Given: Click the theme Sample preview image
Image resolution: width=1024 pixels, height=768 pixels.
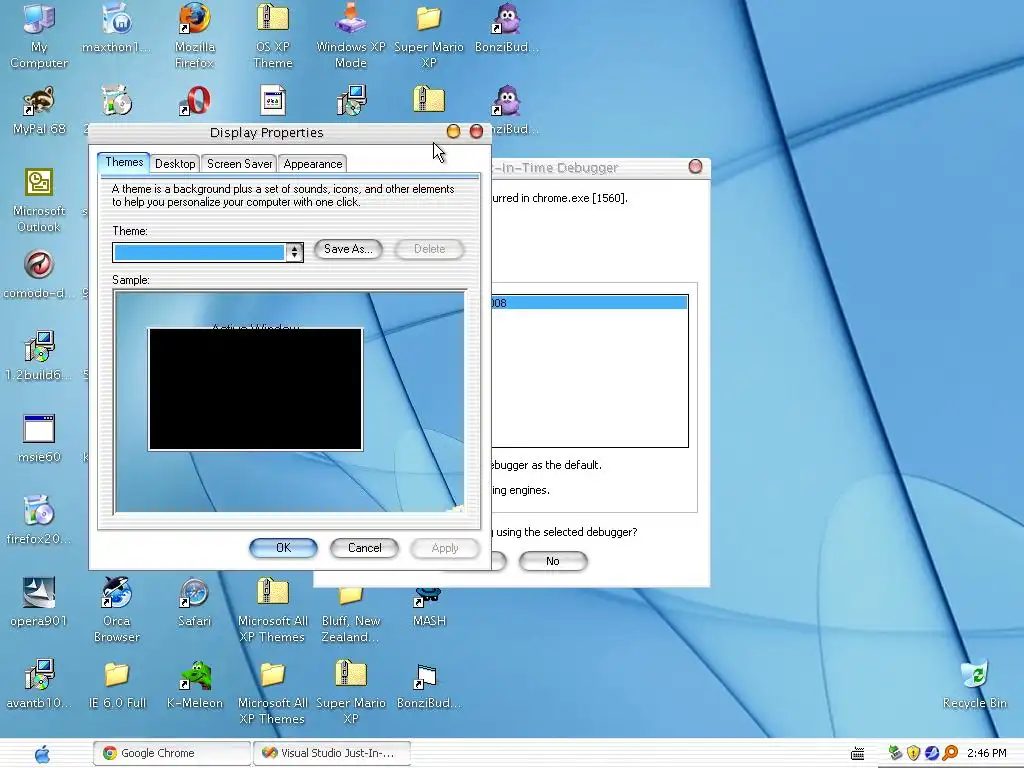Looking at the screenshot, I should 289,402.
